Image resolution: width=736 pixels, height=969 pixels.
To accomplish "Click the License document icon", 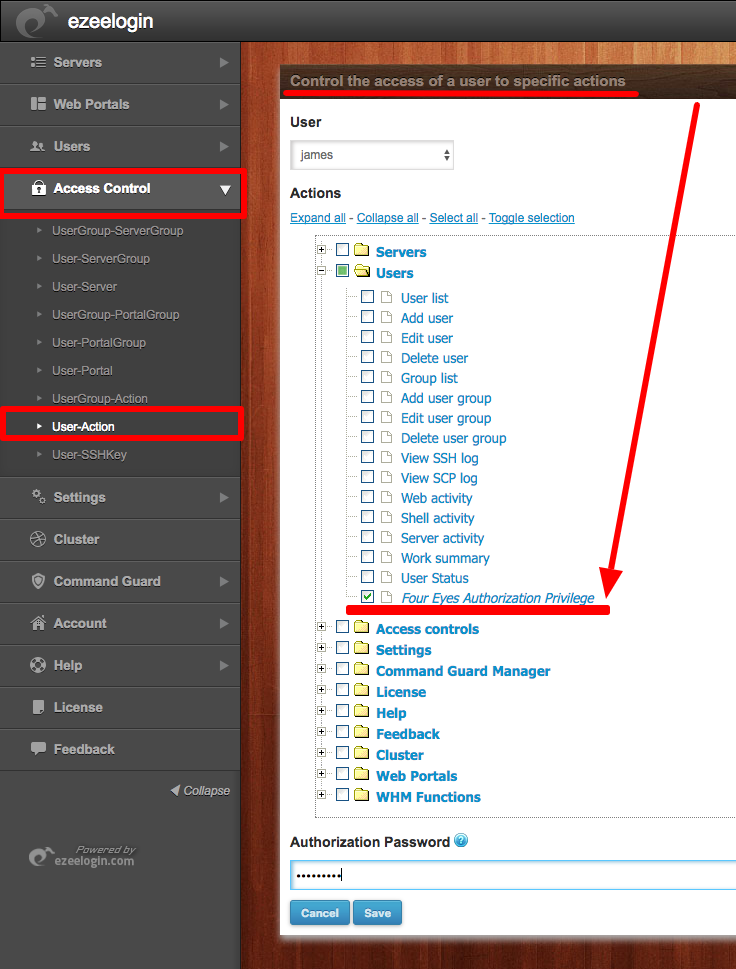I will (38, 707).
